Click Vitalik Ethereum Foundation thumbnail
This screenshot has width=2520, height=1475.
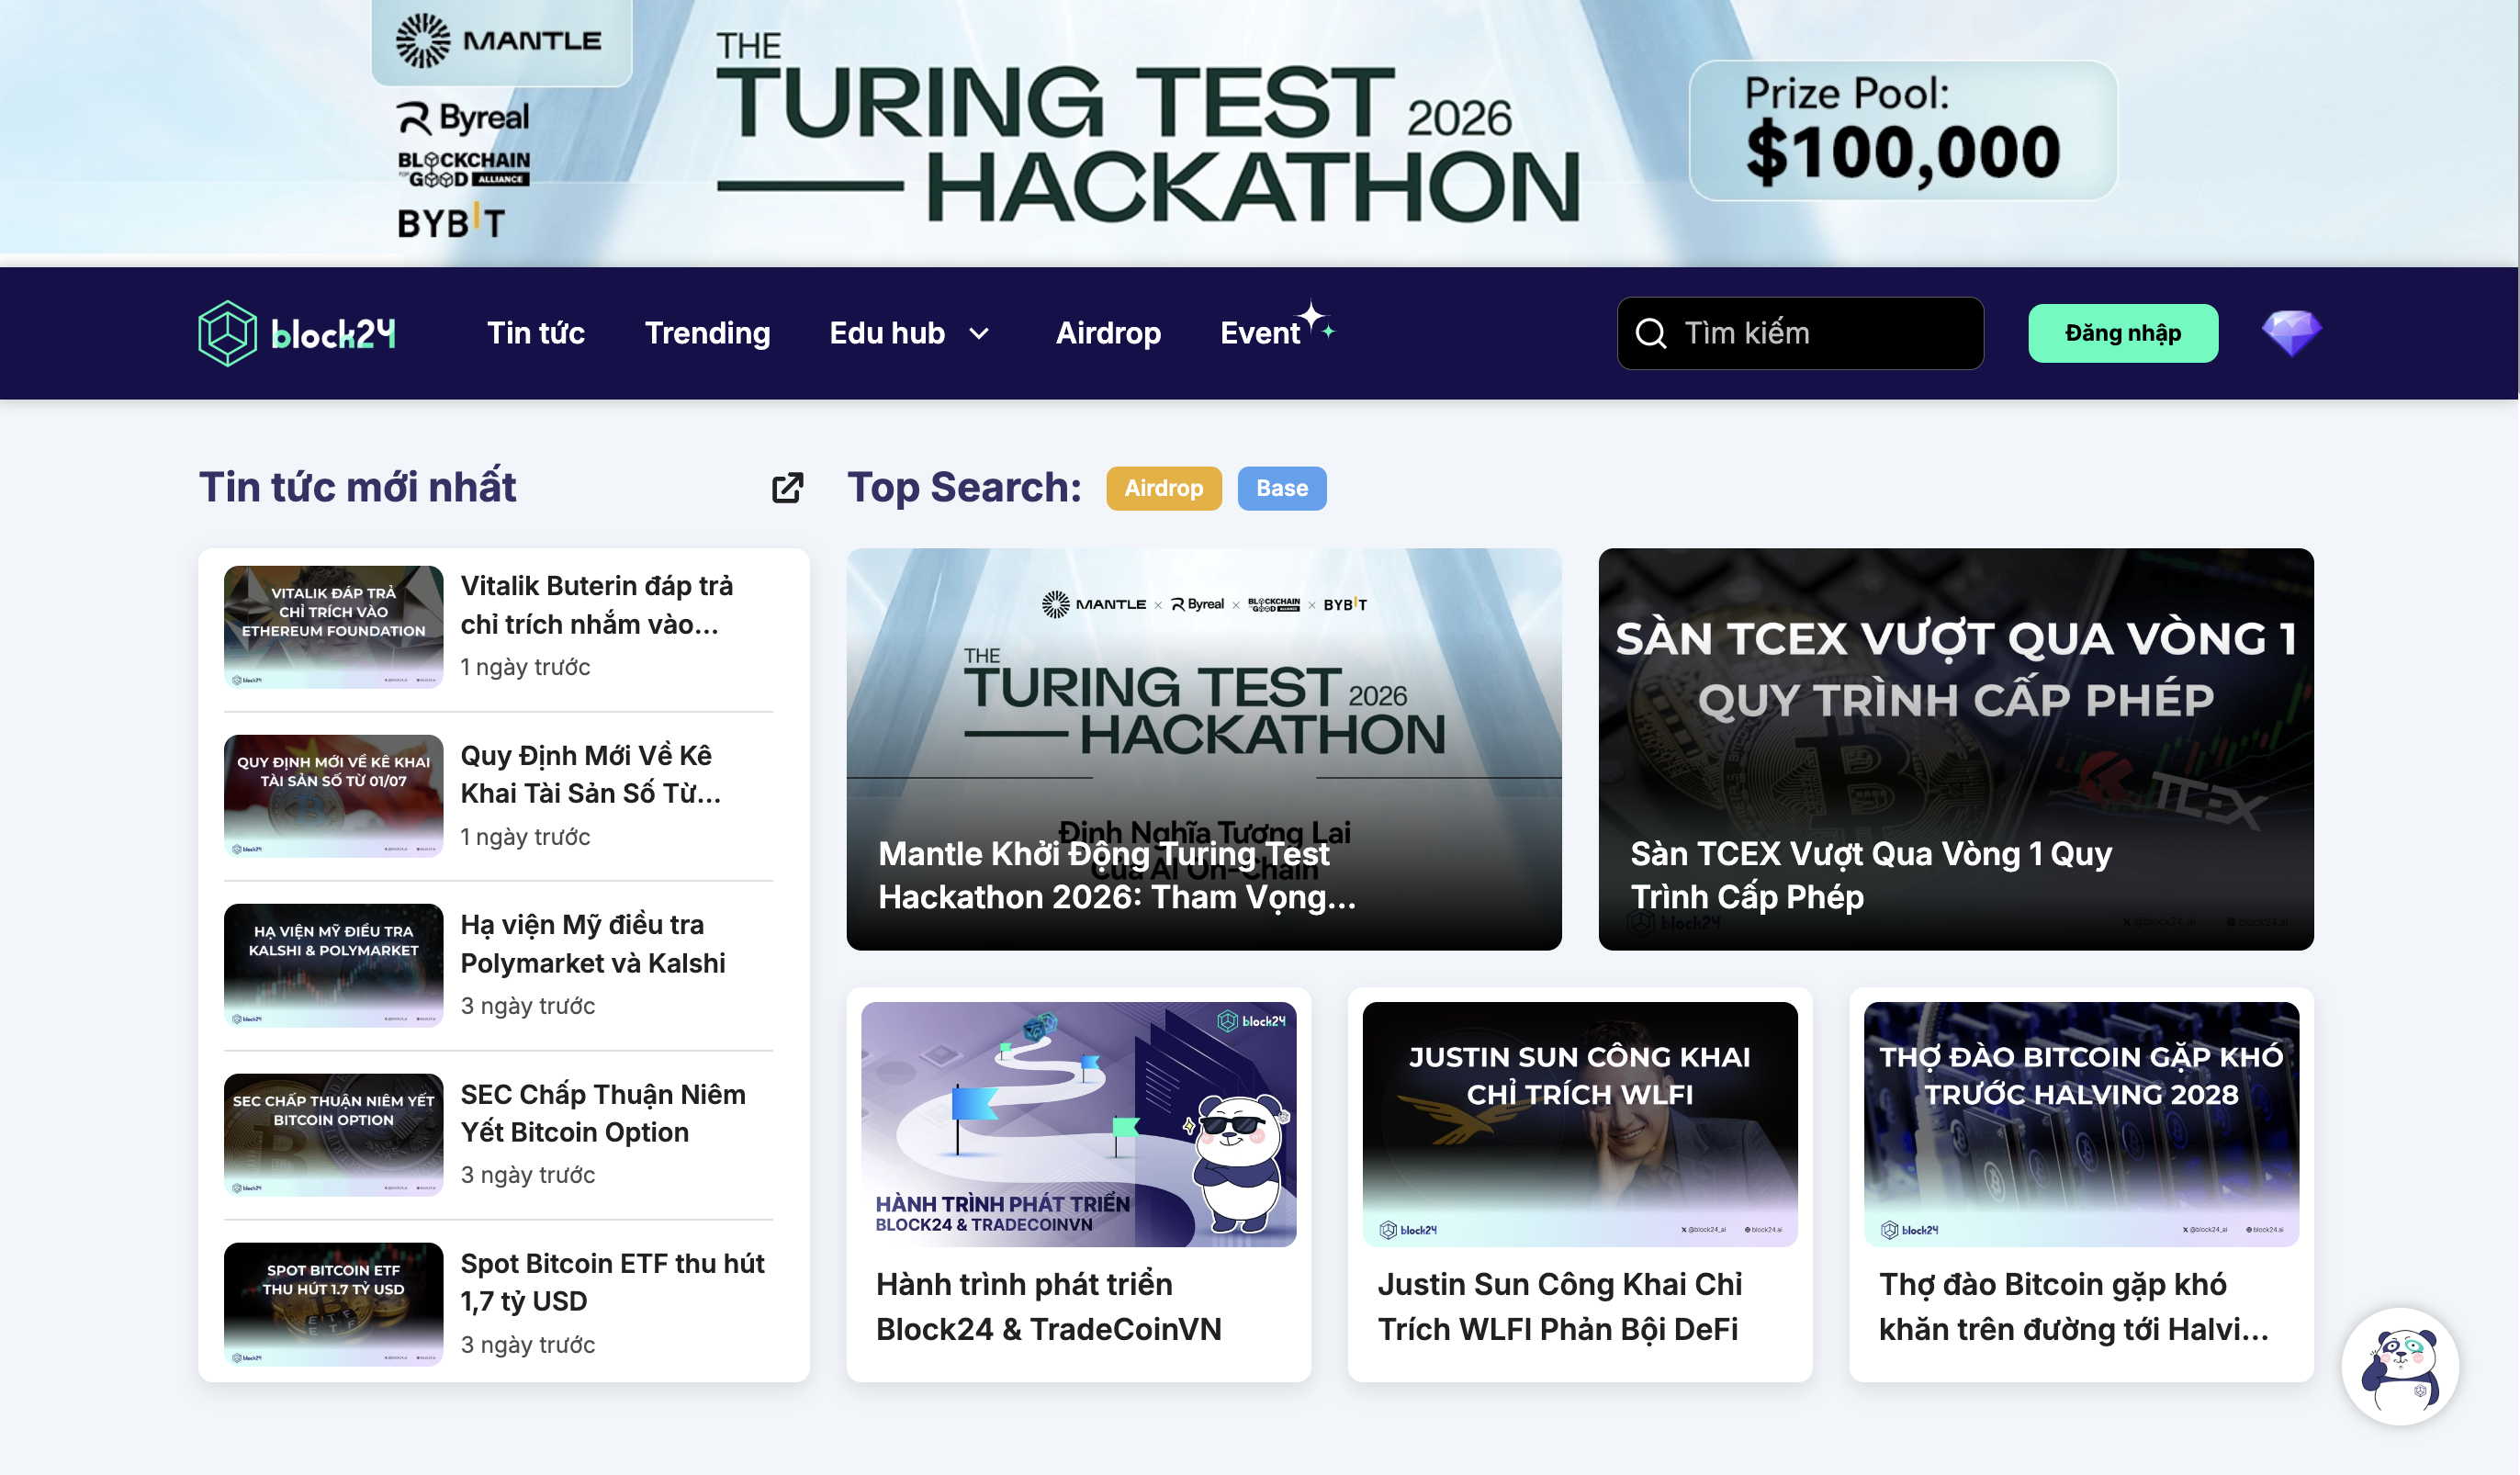[x=333, y=627]
